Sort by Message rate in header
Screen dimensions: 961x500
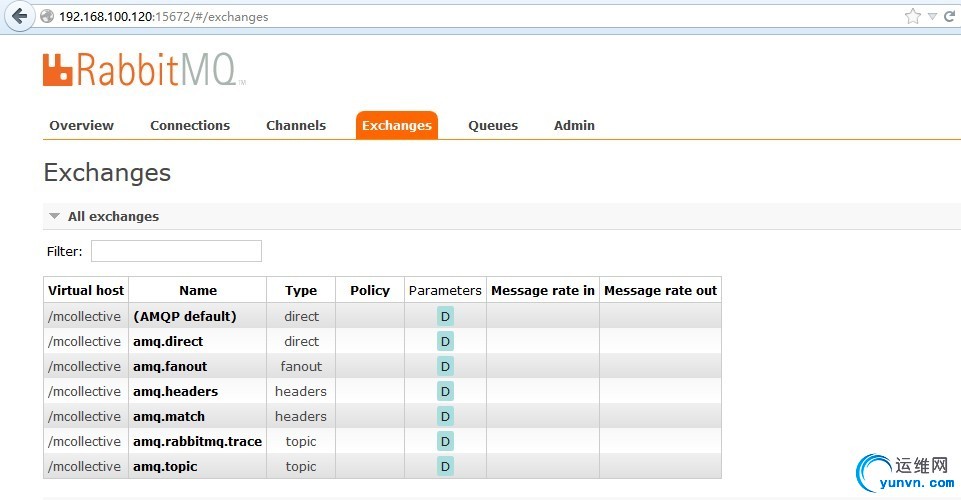543,290
